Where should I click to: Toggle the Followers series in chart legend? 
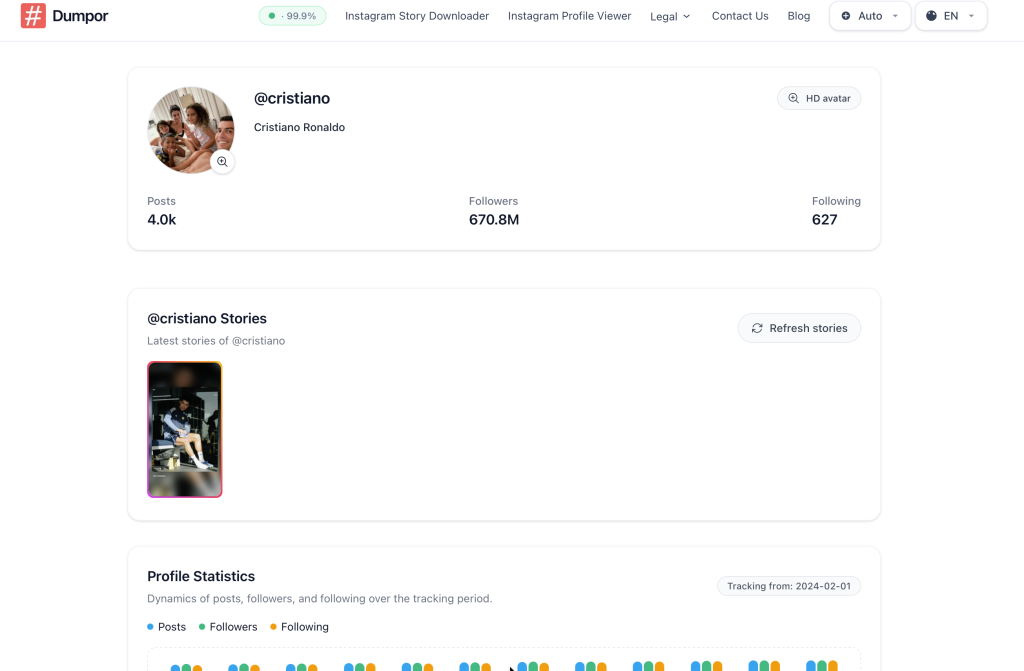228,627
